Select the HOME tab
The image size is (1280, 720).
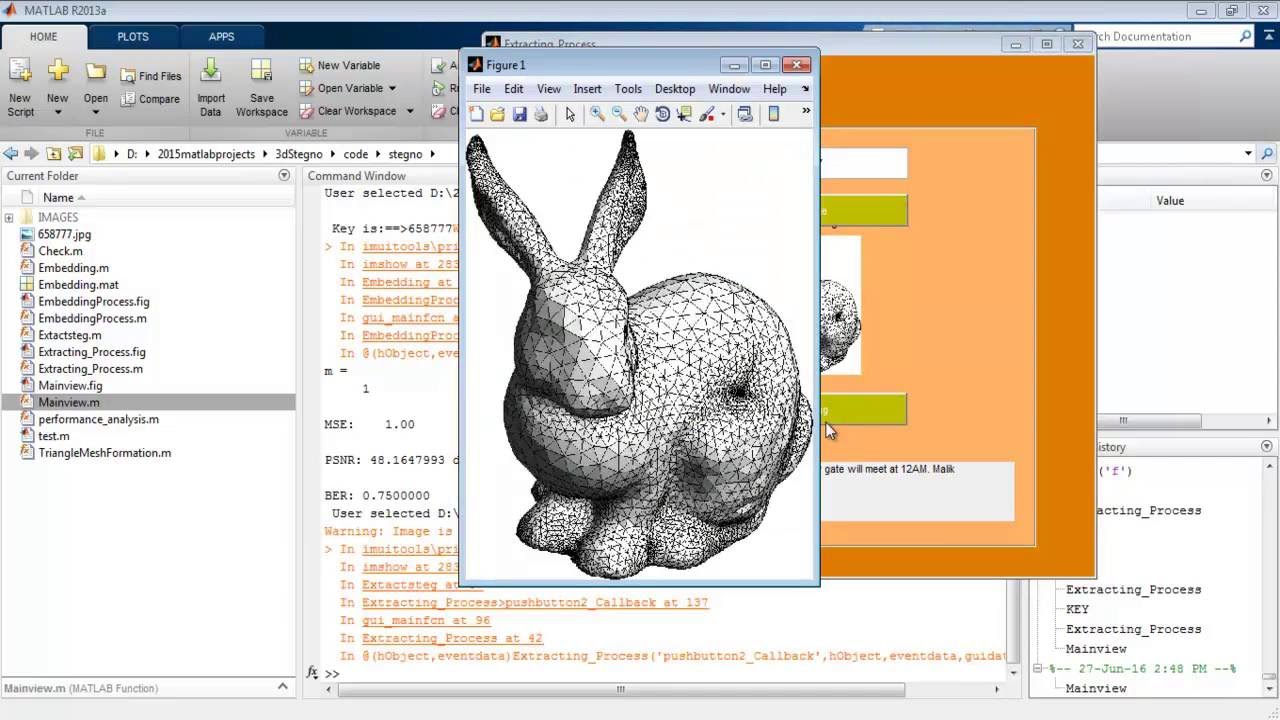[x=43, y=36]
